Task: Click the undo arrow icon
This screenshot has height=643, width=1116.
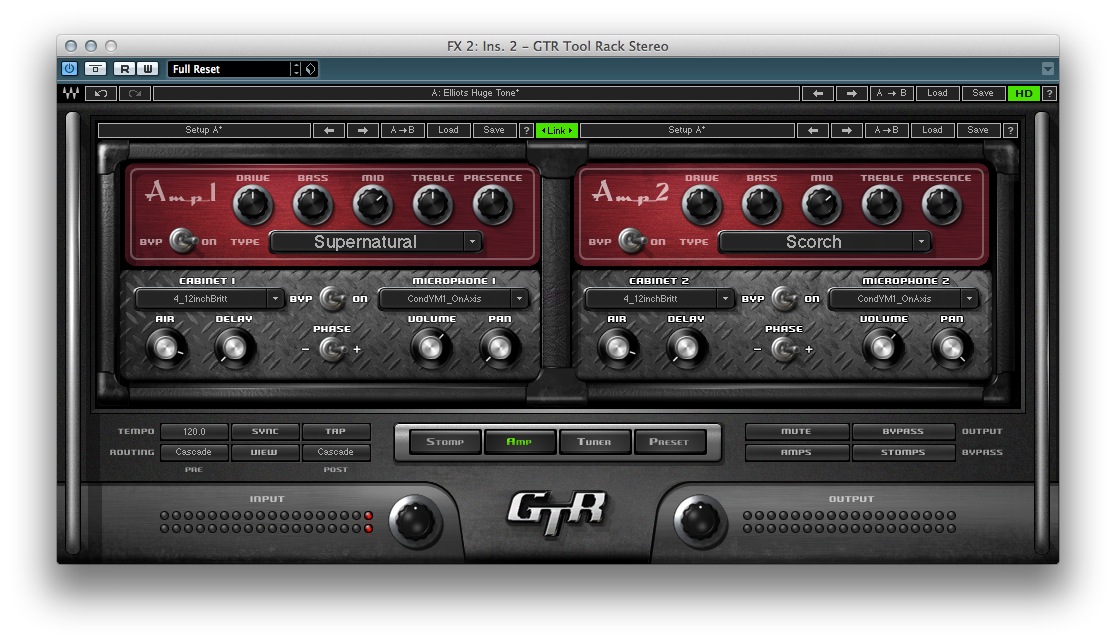Action: [101, 93]
